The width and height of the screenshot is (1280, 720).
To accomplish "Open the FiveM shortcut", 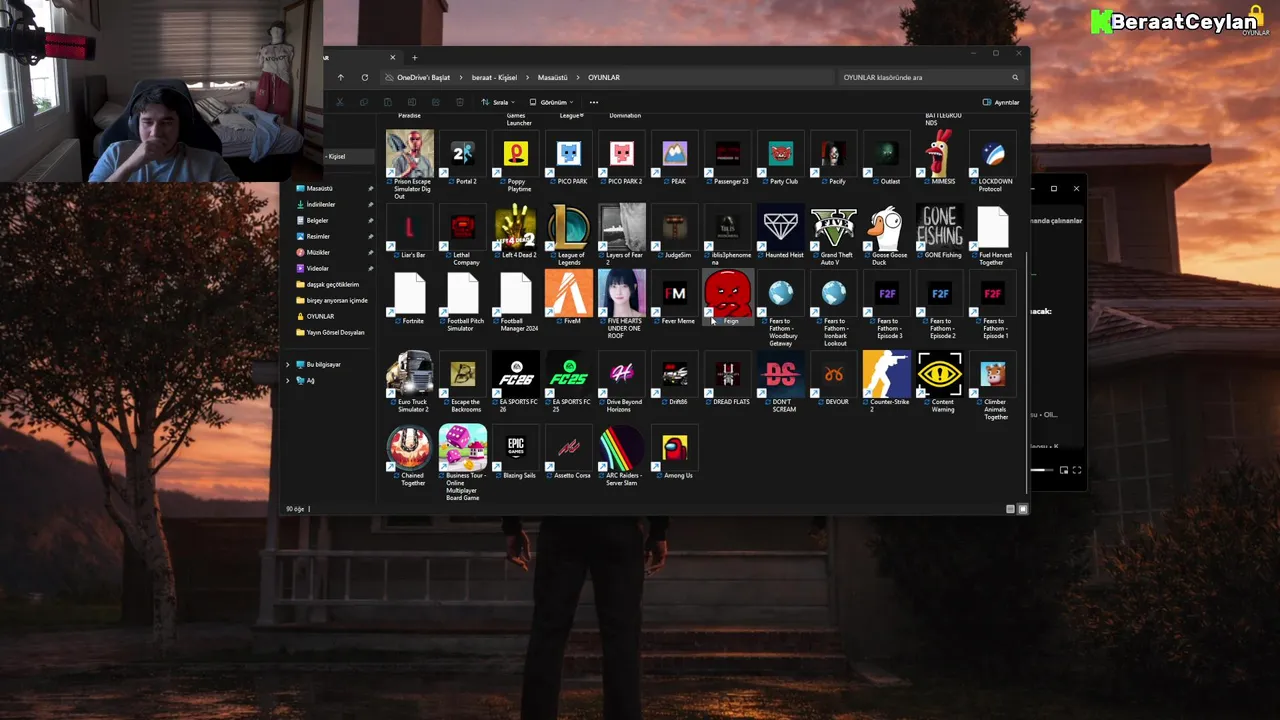I will 569,297.
